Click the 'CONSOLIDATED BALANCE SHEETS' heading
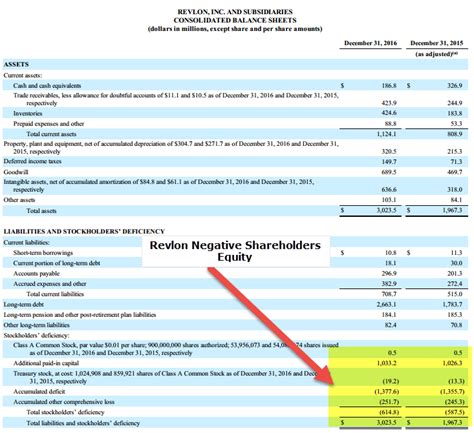Image resolution: width=474 pixels, height=433 pixels. pyautogui.click(x=235, y=20)
